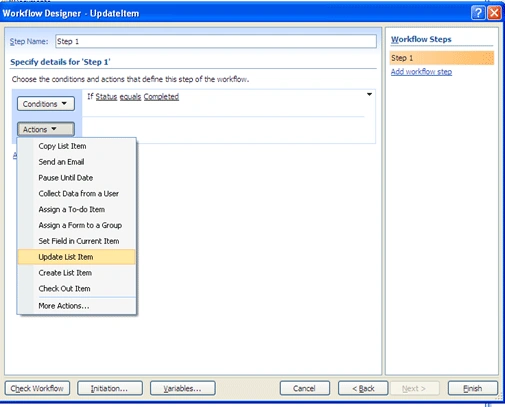Click the Completed value link
The height and width of the screenshot is (407, 505).
point(161,97)
